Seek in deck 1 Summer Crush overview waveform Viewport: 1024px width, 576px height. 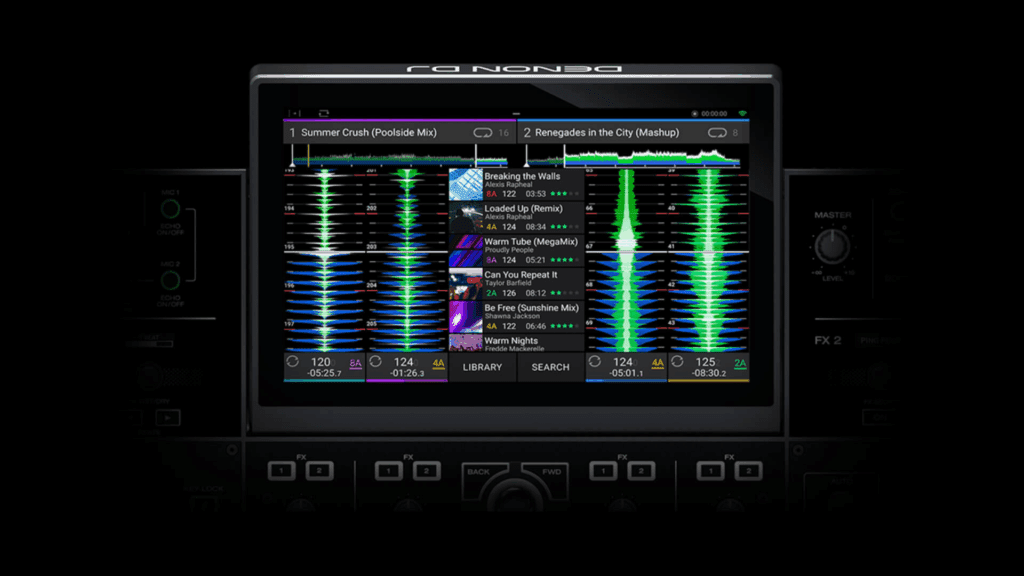400,157
